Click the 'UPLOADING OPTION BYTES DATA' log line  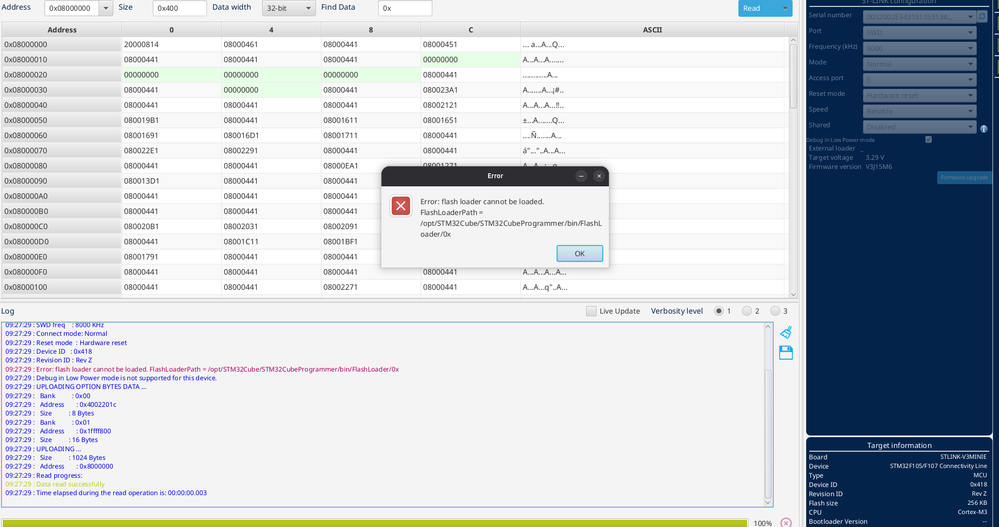click(76, 387)
